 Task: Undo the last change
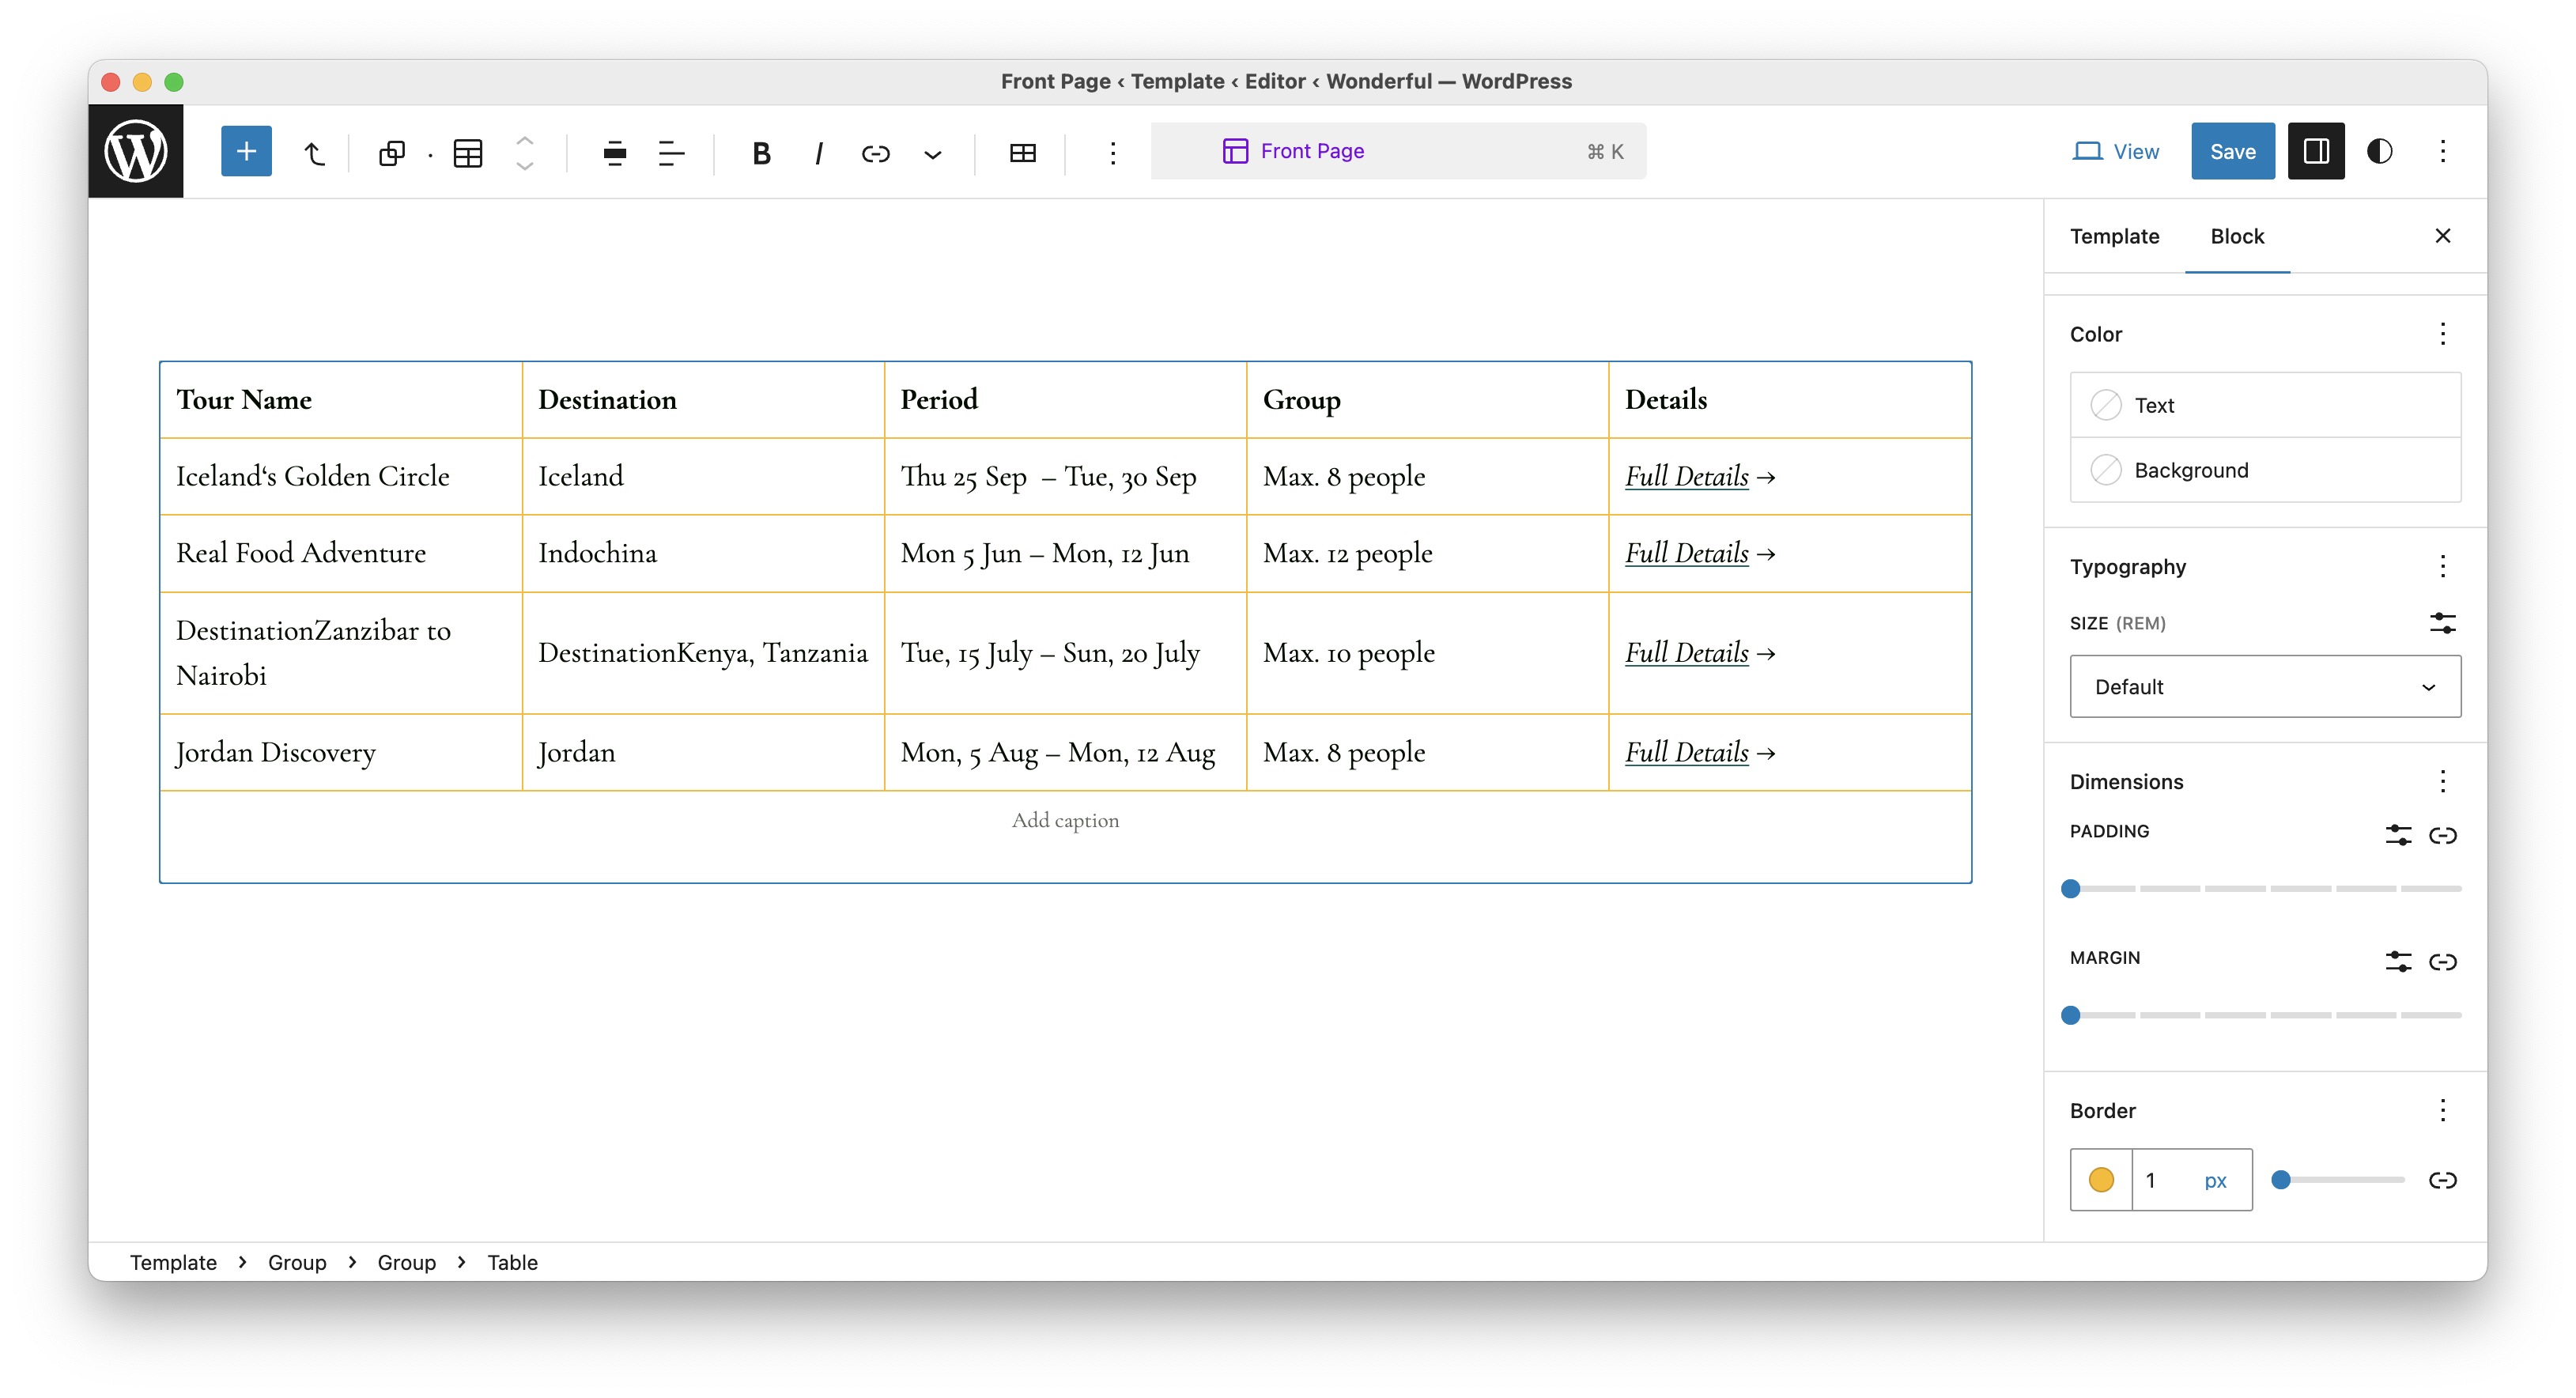(x=314, y=152)
